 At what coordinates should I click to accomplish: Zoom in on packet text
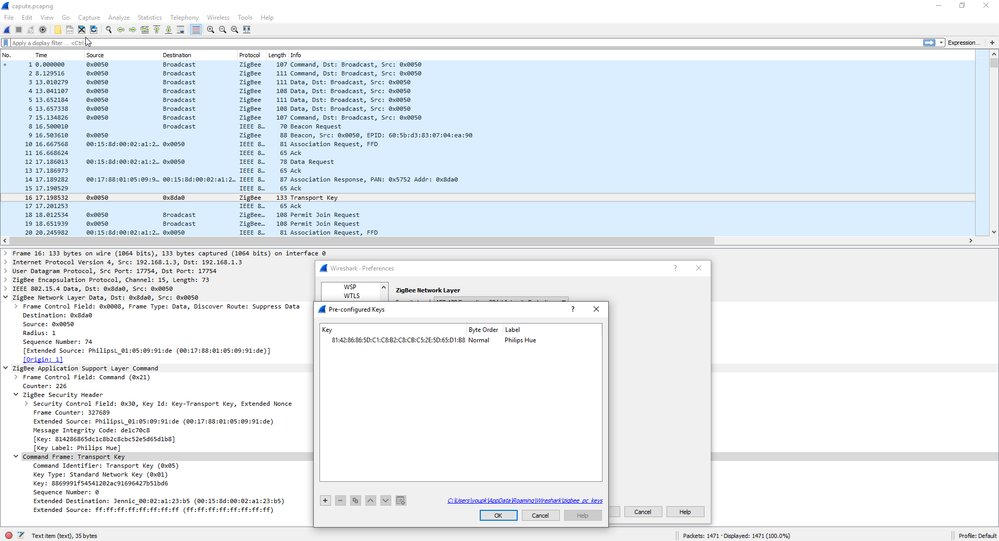click(x=210, y=29)
